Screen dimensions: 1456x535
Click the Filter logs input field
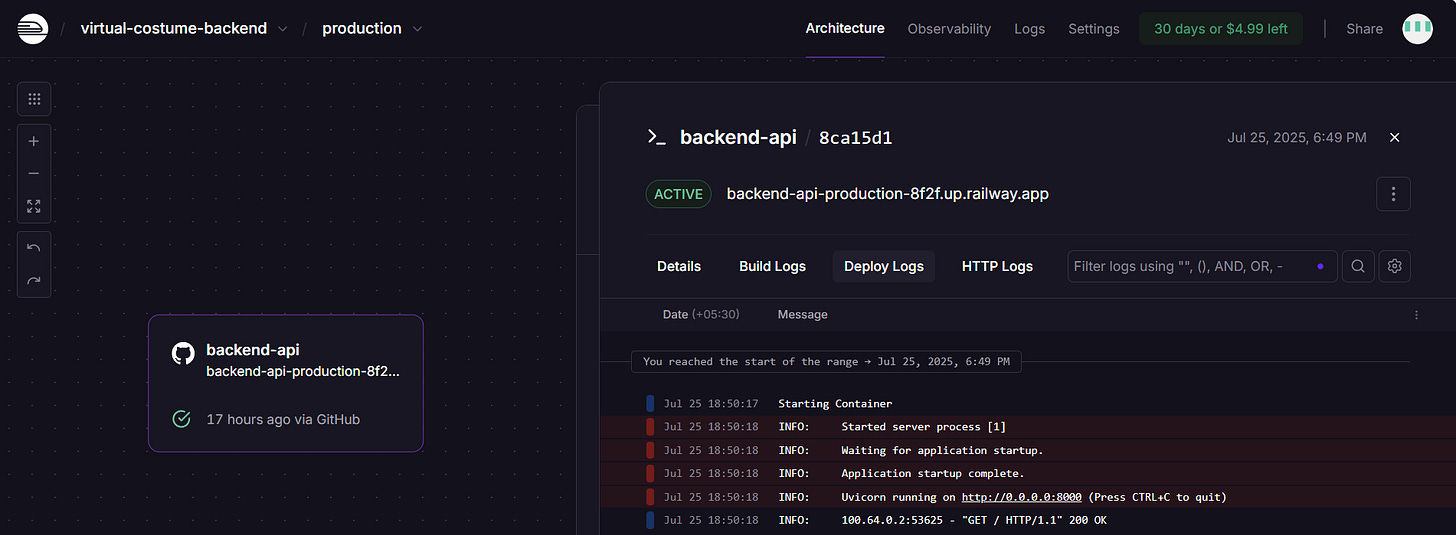coord(1190,266)
